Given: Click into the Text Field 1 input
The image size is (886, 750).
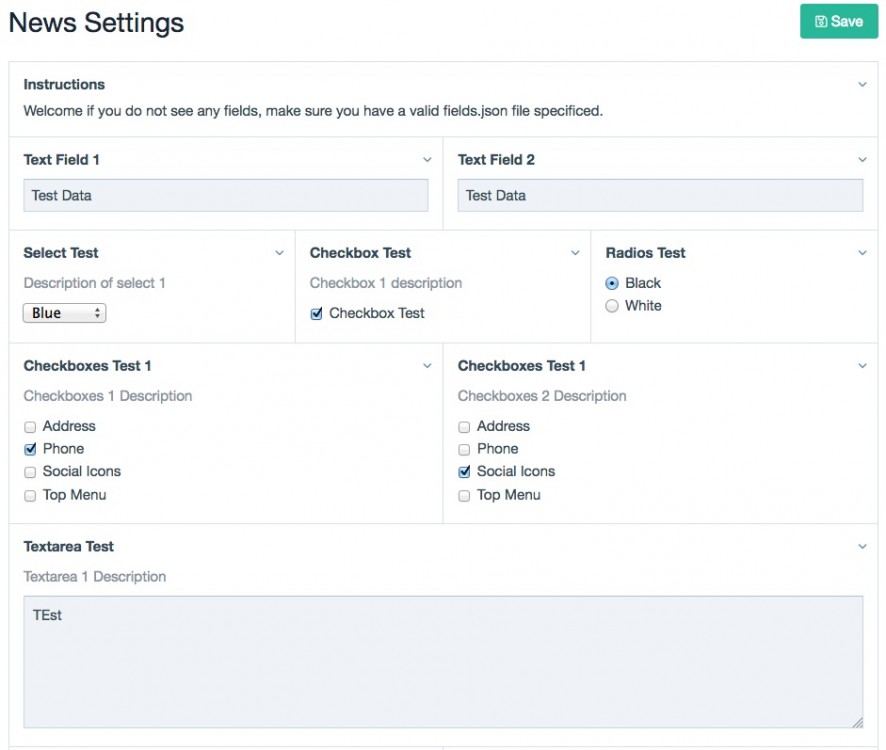Looking at the screenshot, I should pyautogui.click(x=226, y=195).
